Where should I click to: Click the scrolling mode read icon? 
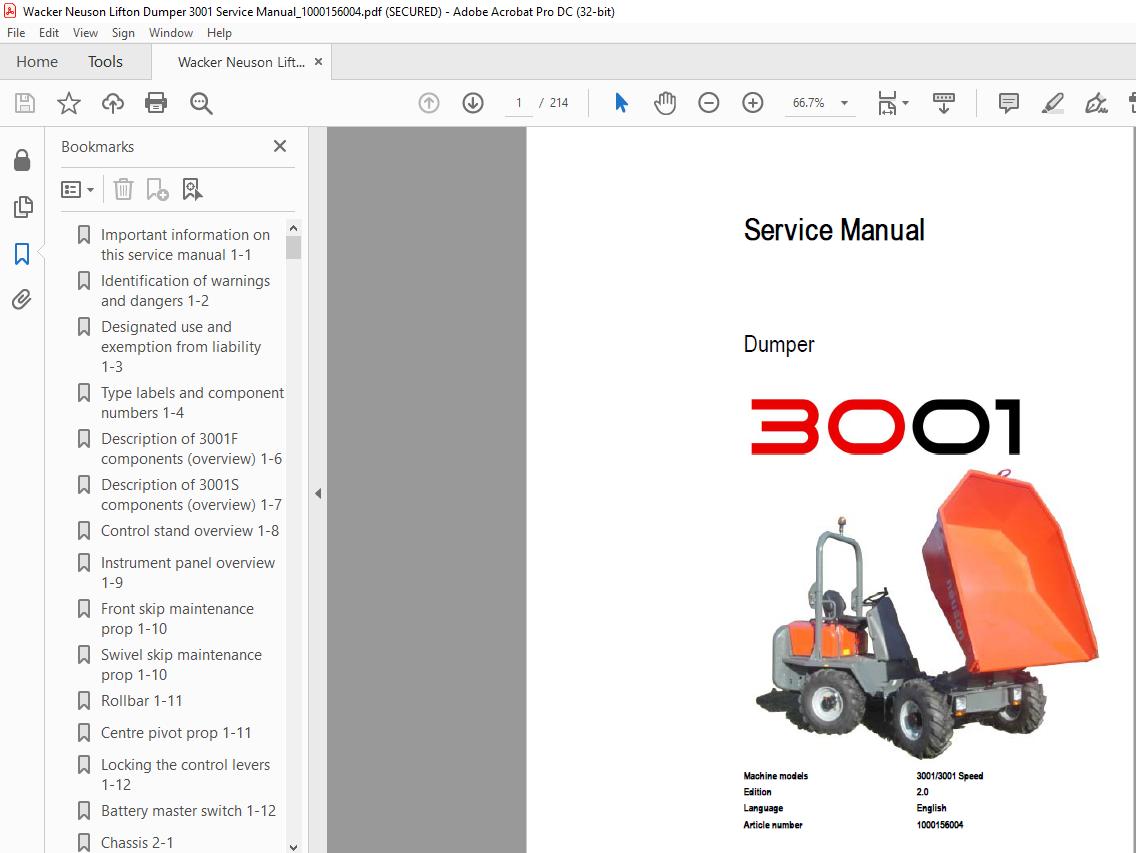coord(943,103)
